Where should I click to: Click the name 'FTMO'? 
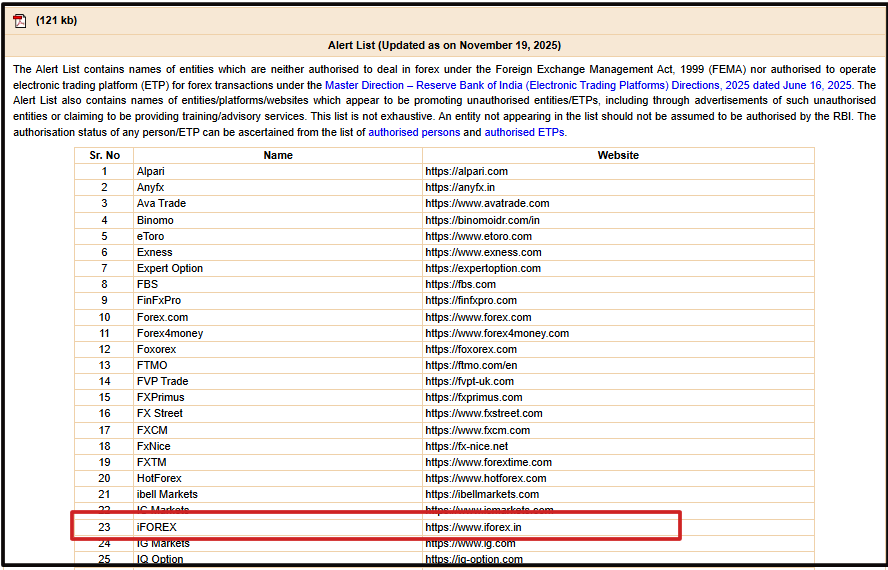pos(152,365)
